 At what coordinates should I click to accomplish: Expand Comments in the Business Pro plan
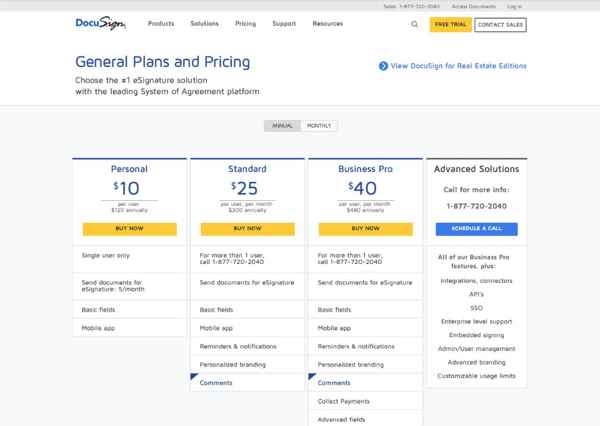[334, 383]
